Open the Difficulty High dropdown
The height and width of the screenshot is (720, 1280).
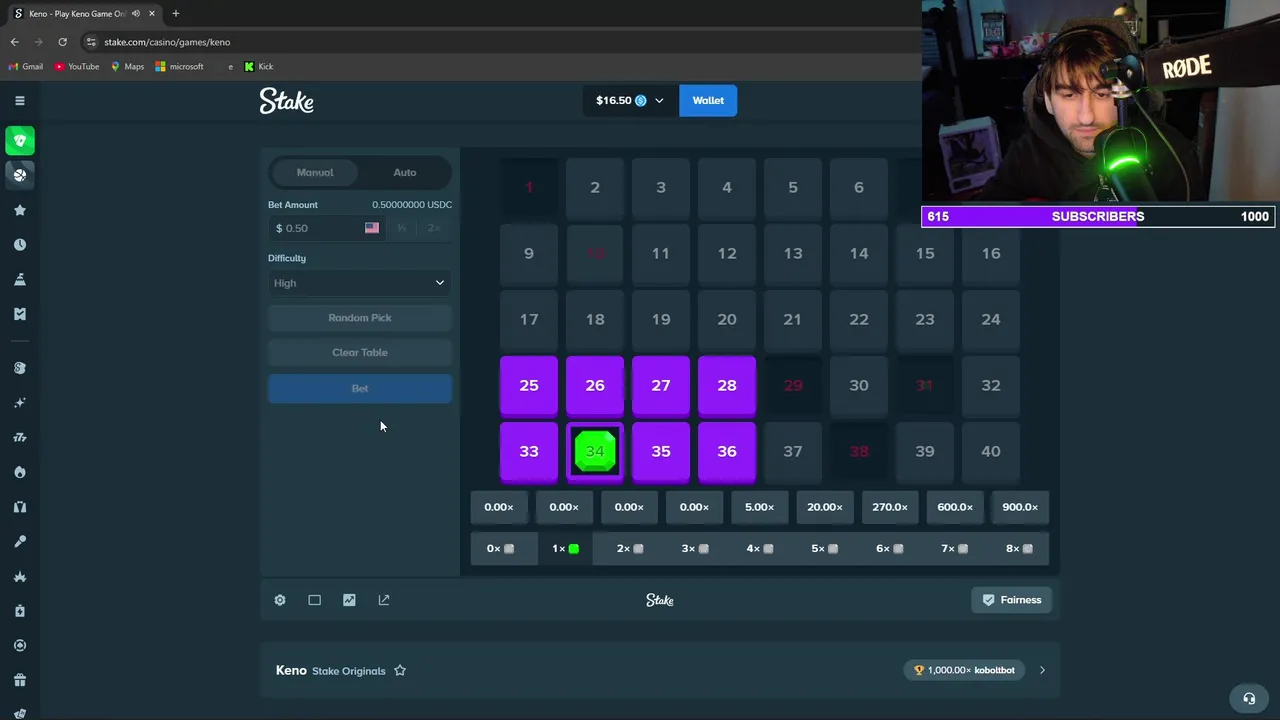(360, 283)
